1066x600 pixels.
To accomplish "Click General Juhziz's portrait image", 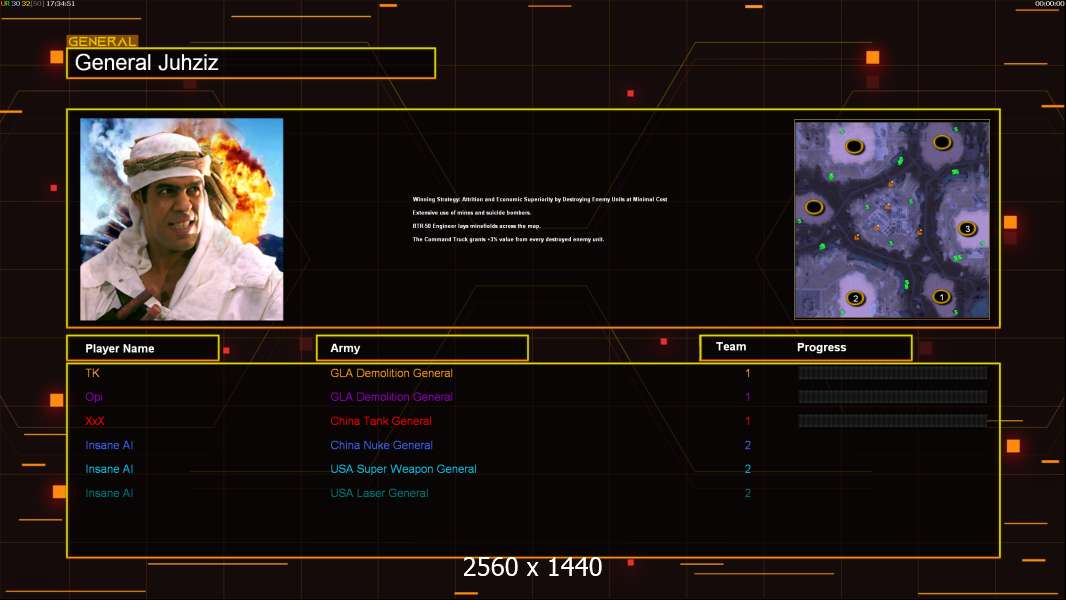I will pos(182,219).
